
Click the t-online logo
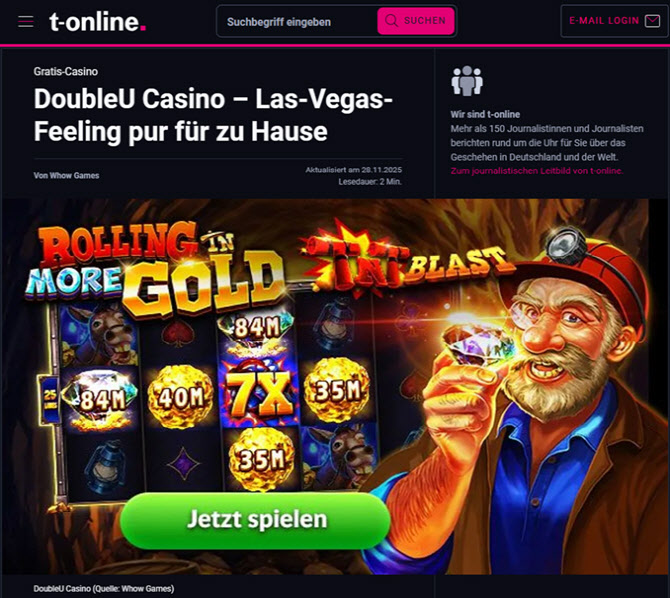coord(97,21)
